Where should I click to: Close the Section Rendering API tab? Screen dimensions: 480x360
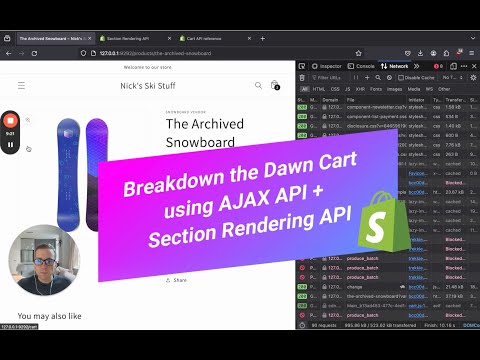pos(169,39)
